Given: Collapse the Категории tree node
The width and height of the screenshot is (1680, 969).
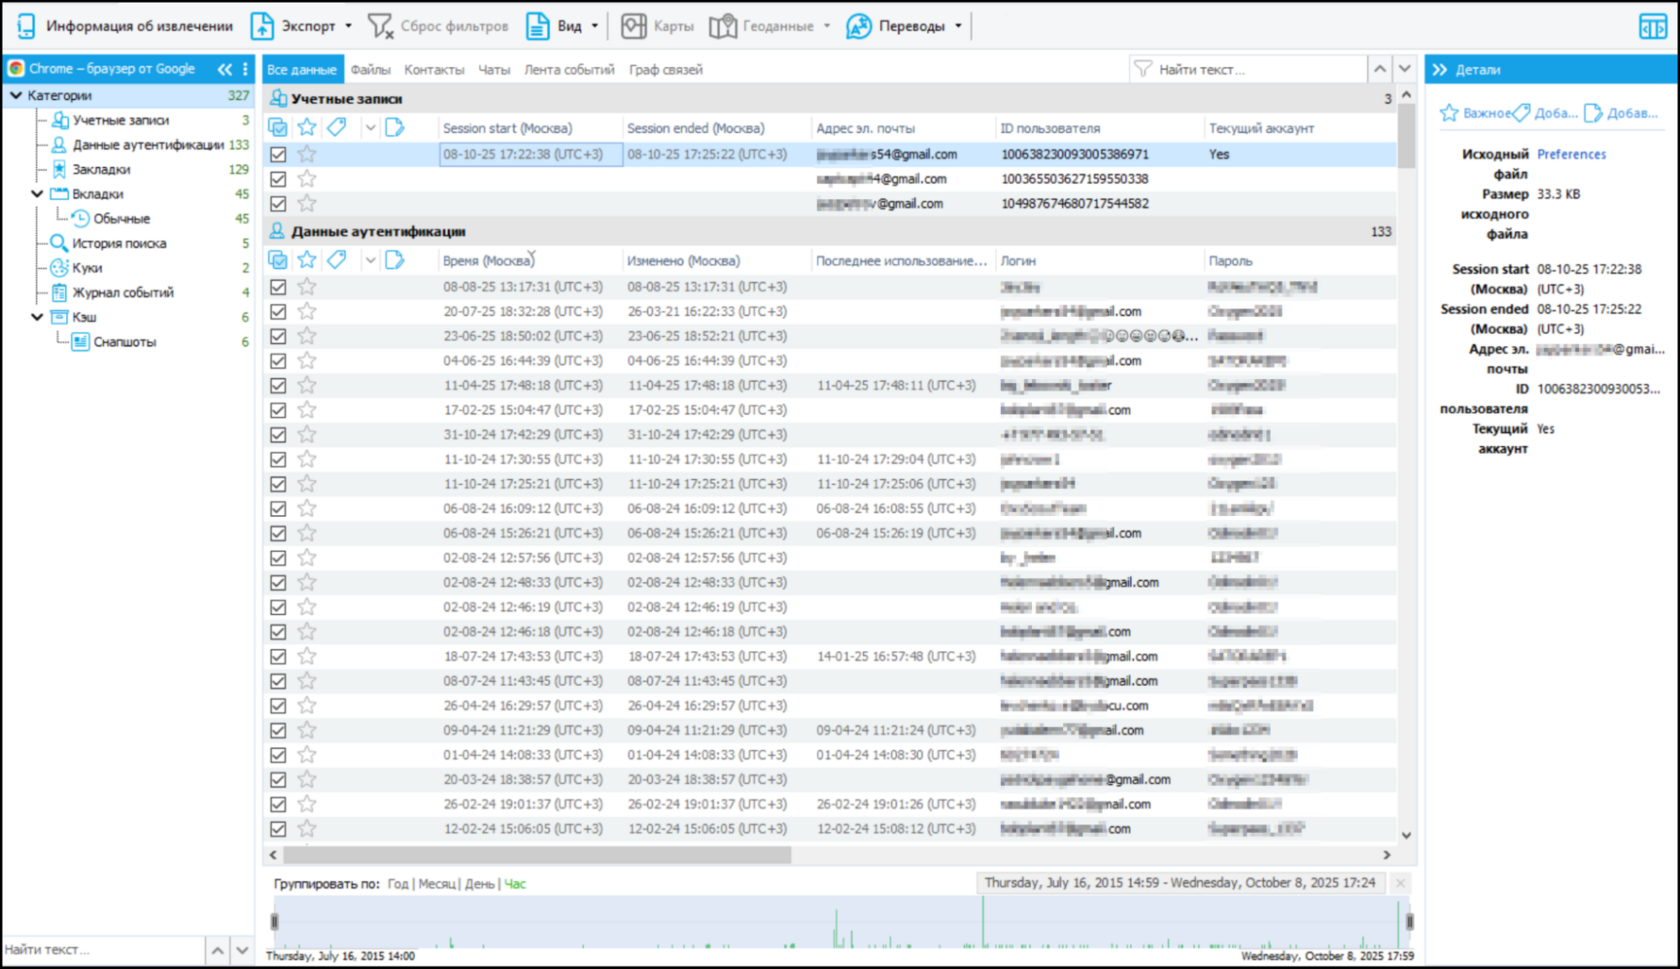Looking at the screenshot, I should coord(16,95).
